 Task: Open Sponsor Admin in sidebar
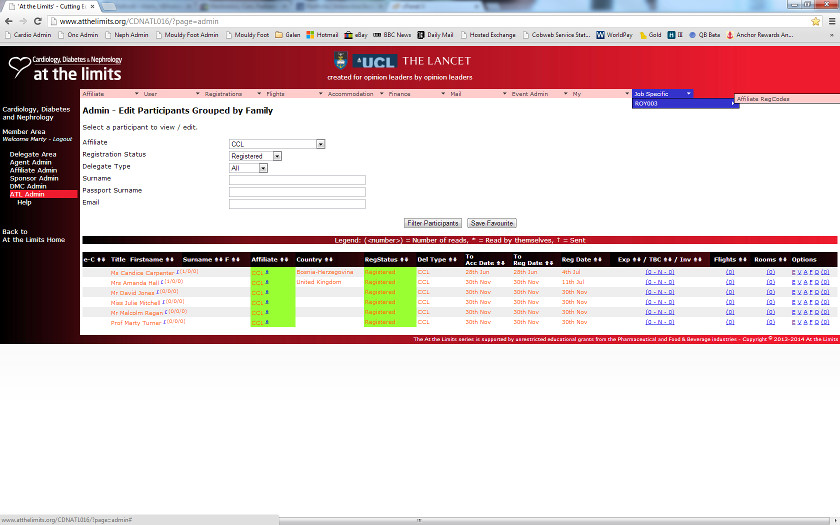pos(34,178)
